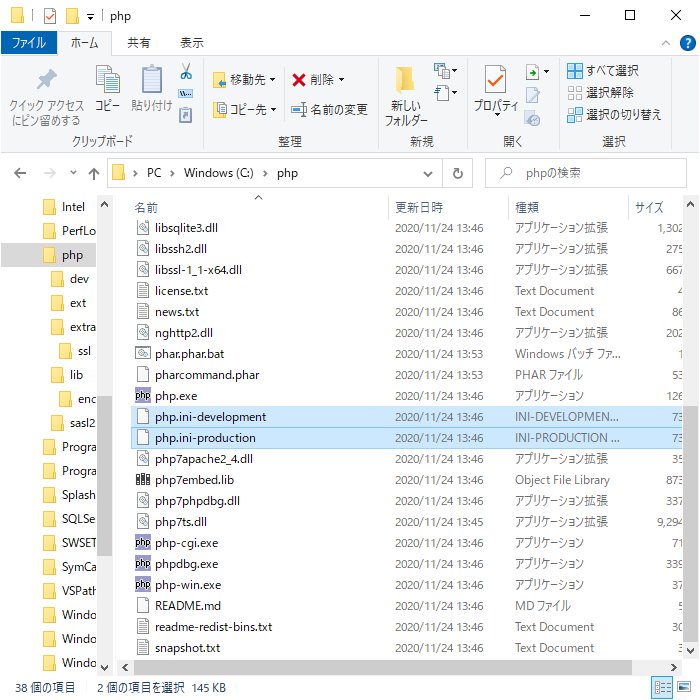
Task: Click the red X 削除 delete icon
Action: pos(317,79)
